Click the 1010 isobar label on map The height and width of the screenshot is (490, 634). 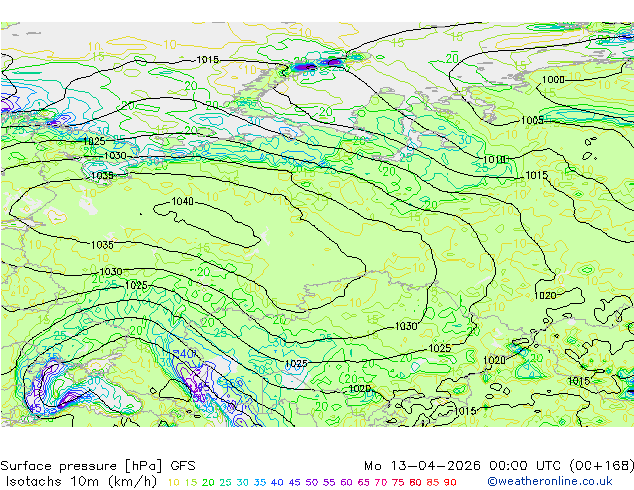(494, 160)
